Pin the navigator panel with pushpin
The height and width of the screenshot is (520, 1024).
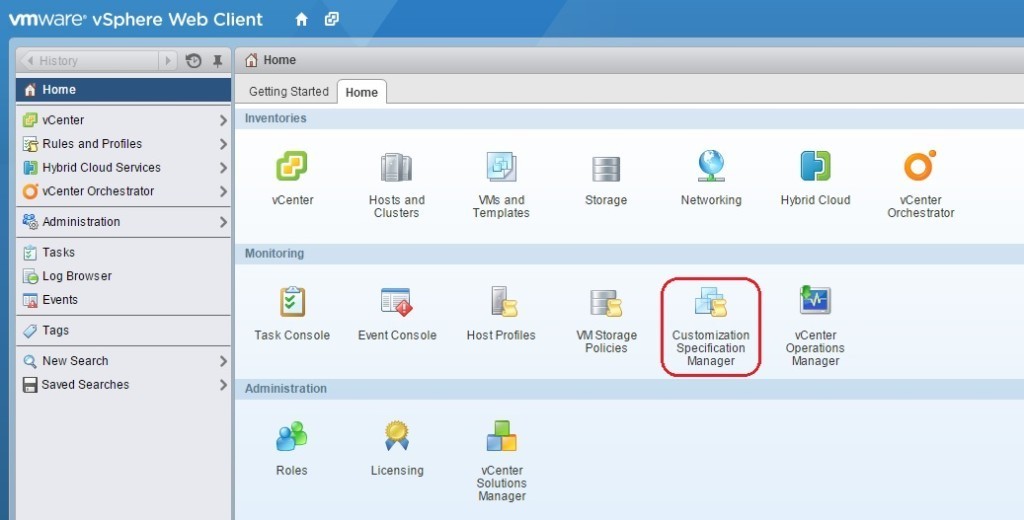click(x=217, y=61)
